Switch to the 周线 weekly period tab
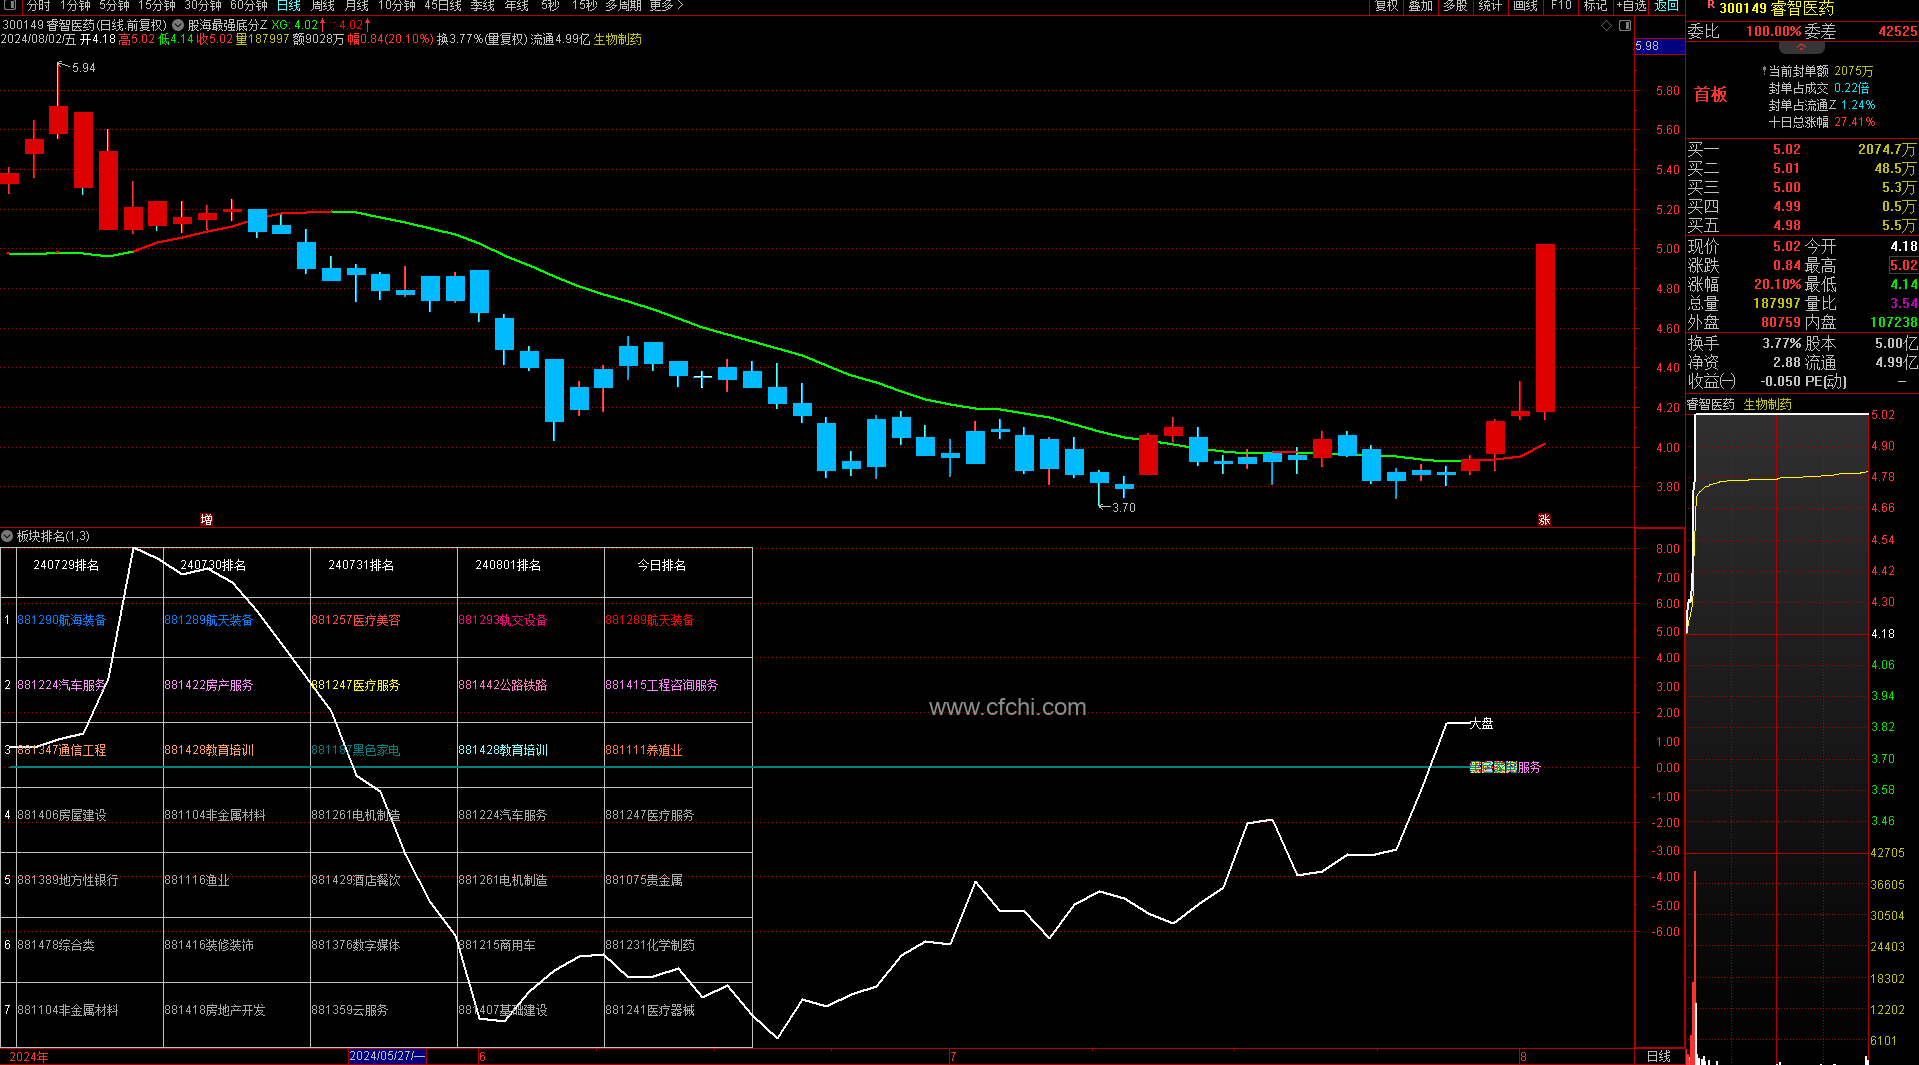The image size is (1919, 1065). tap(322, 6)
